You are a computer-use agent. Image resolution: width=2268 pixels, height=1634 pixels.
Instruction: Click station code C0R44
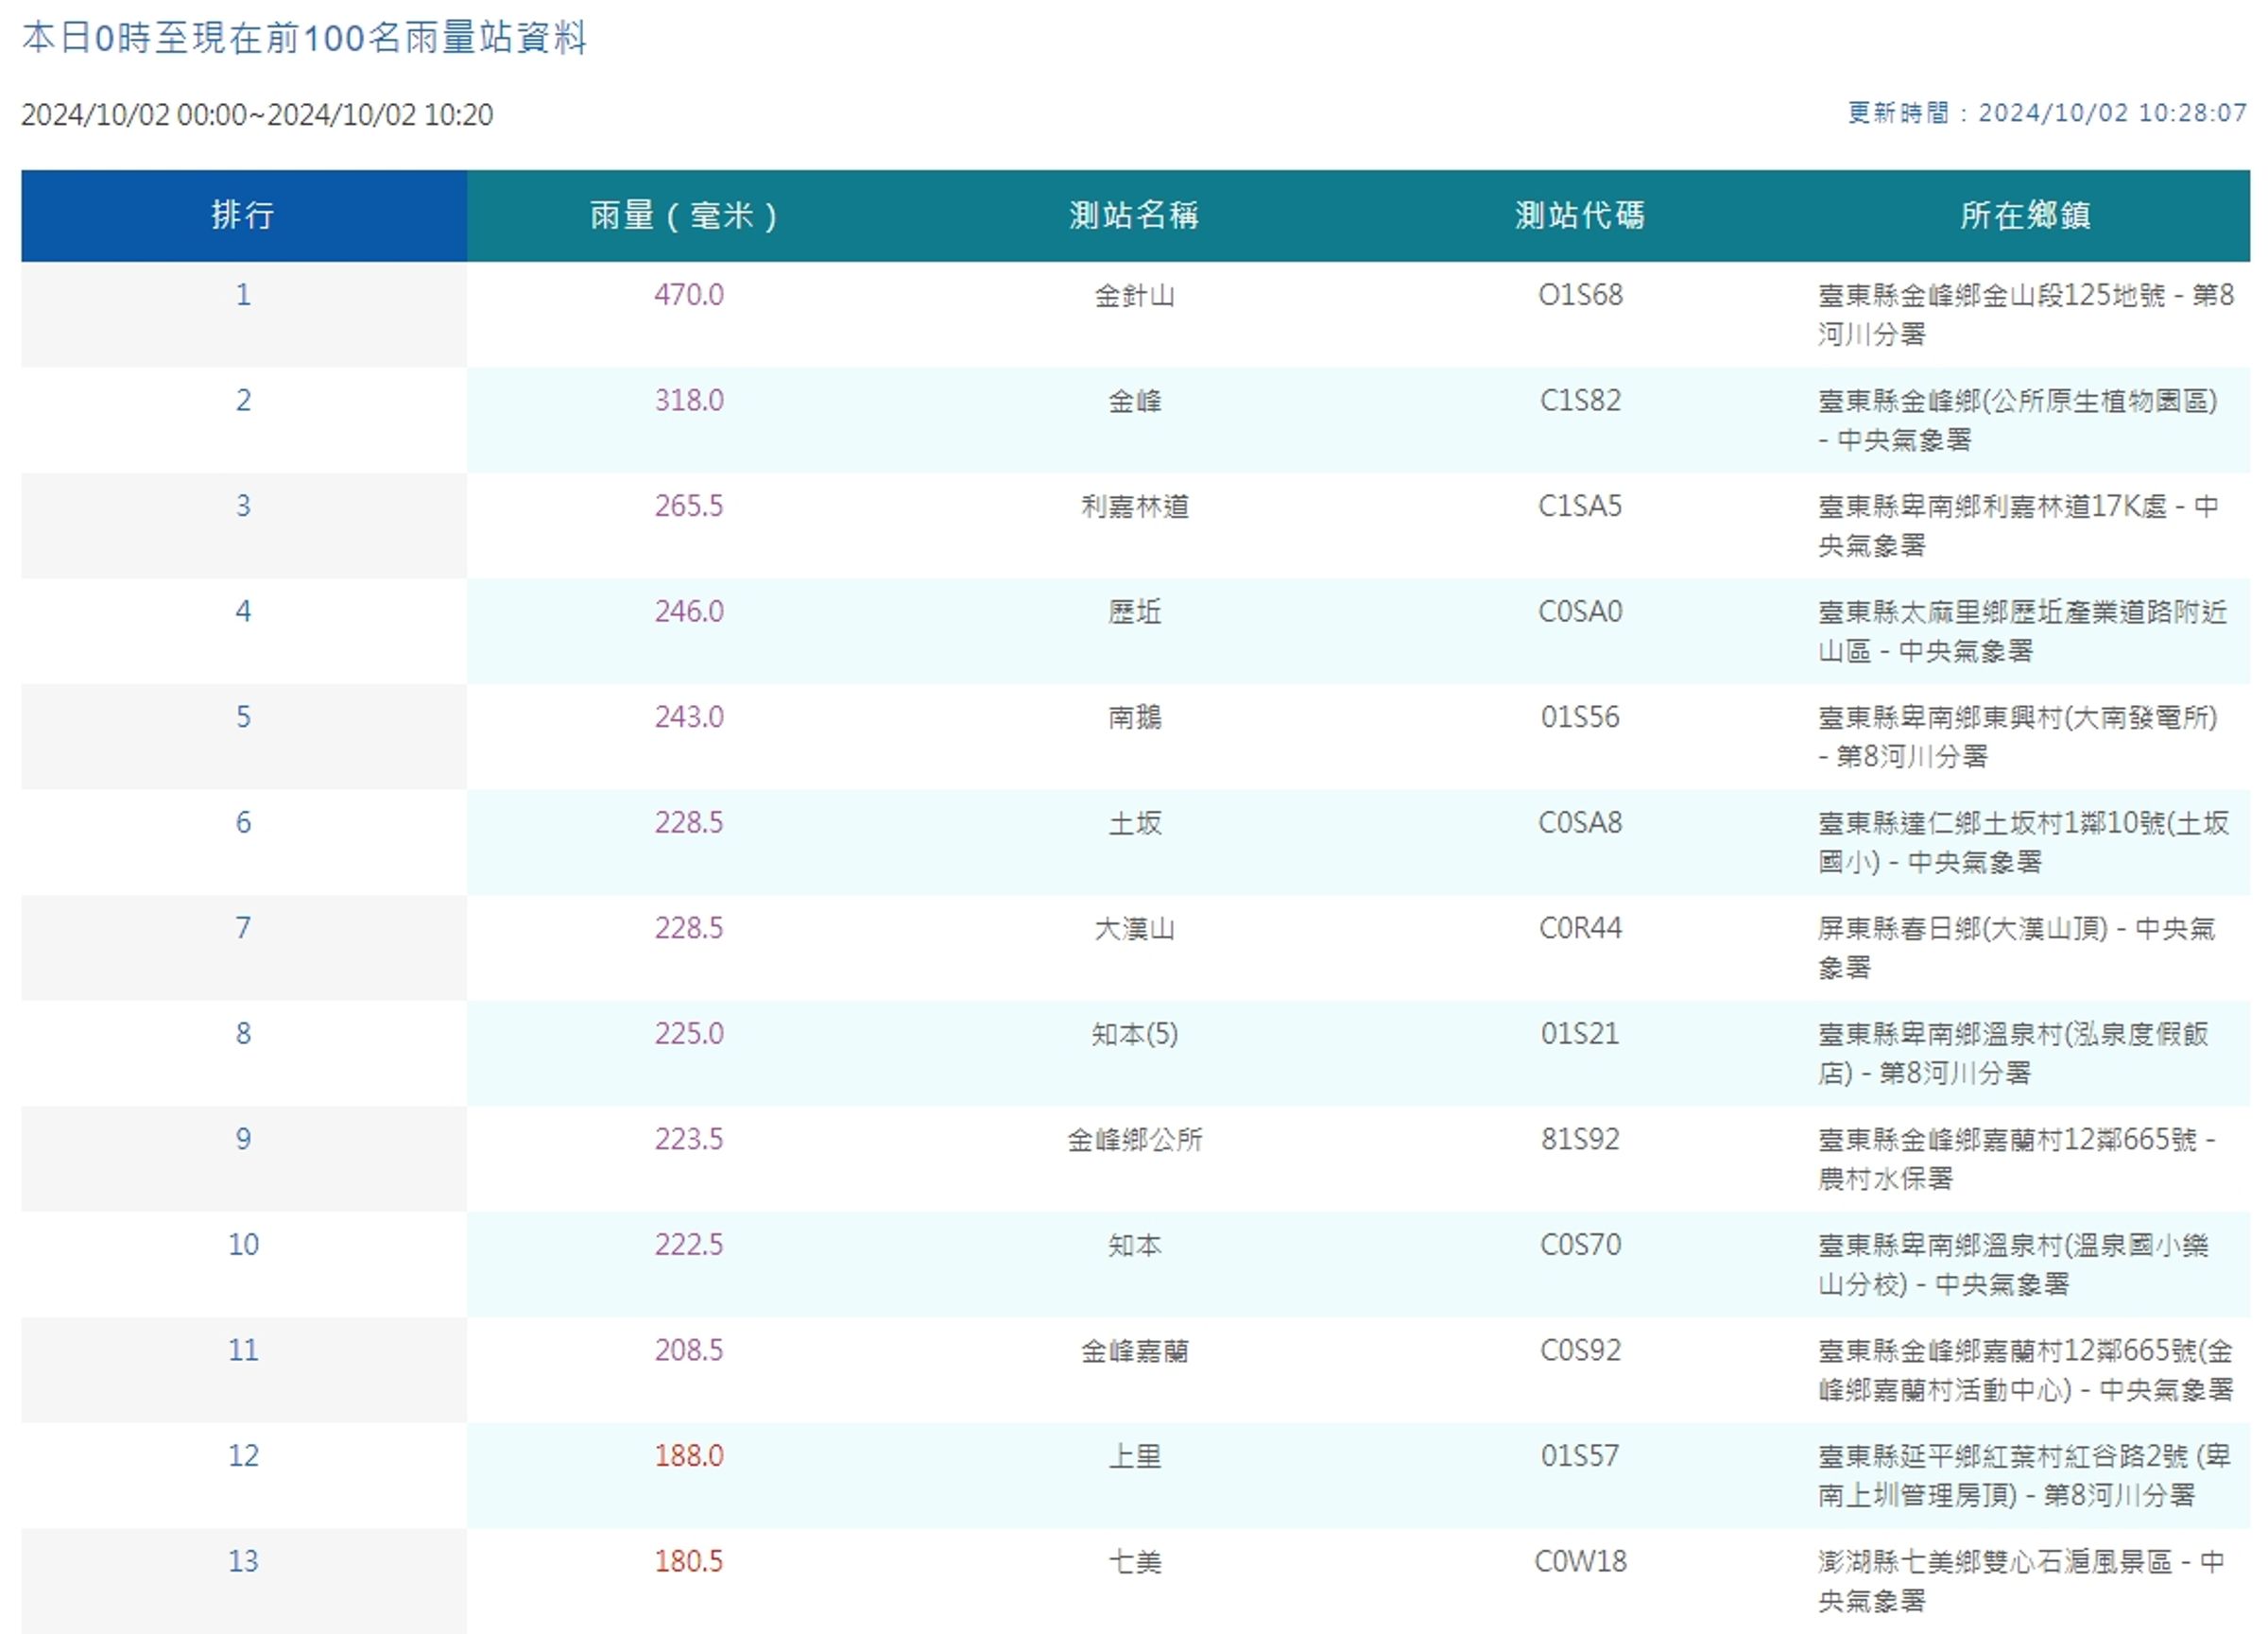pos(1580,928)
